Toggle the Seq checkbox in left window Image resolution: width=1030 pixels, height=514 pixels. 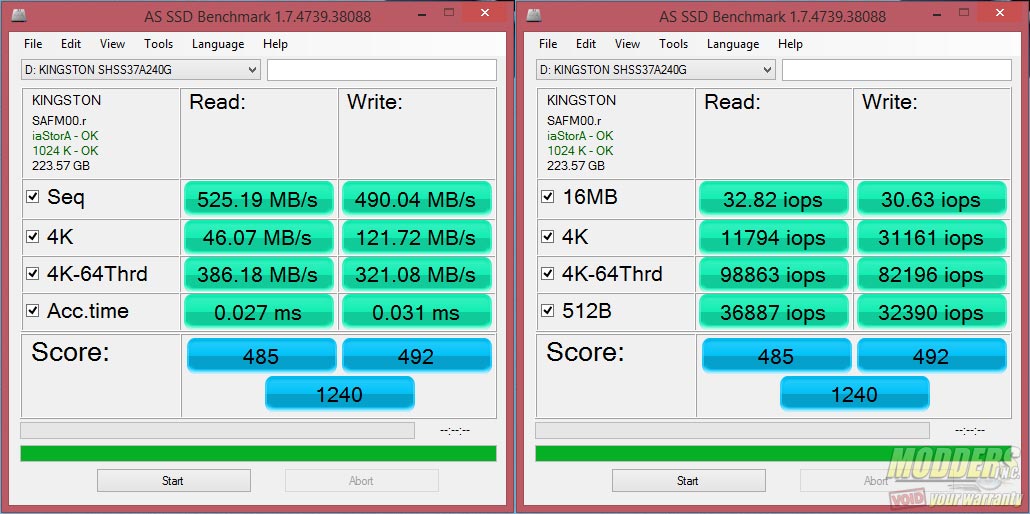pos(33,197)
